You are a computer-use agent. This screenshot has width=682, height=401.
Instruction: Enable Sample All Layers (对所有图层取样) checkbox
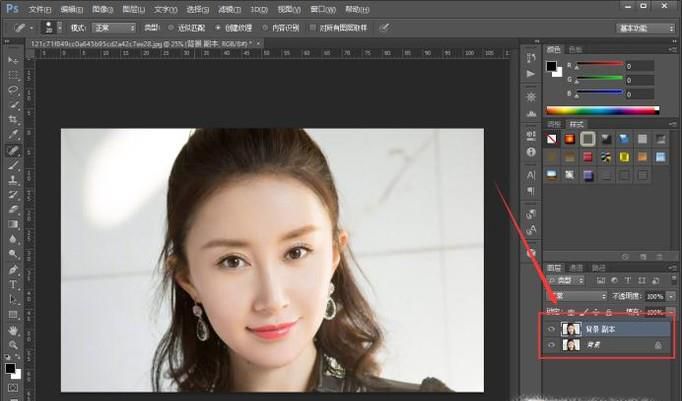[312, 28]
